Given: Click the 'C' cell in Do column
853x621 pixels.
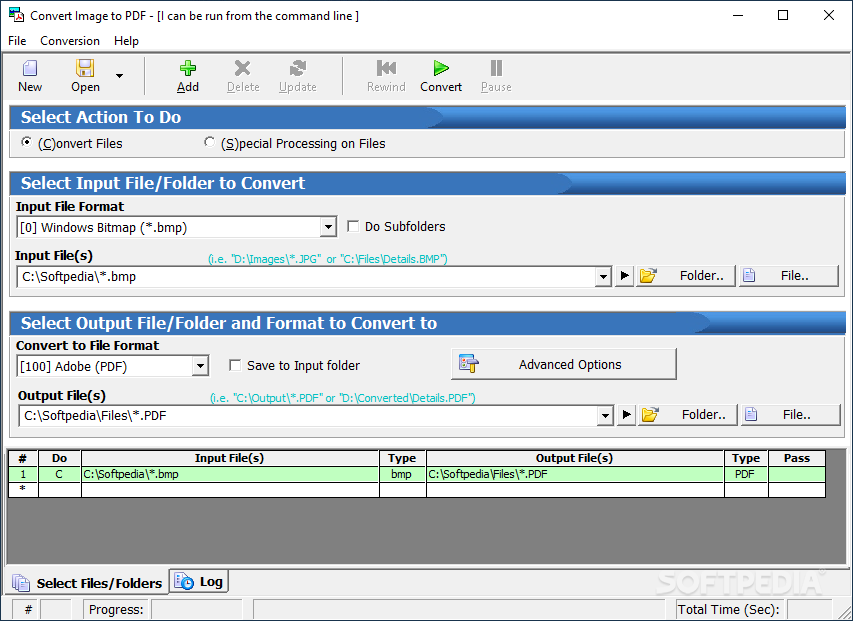Looking at the screenshot, I should click(59, 474).
